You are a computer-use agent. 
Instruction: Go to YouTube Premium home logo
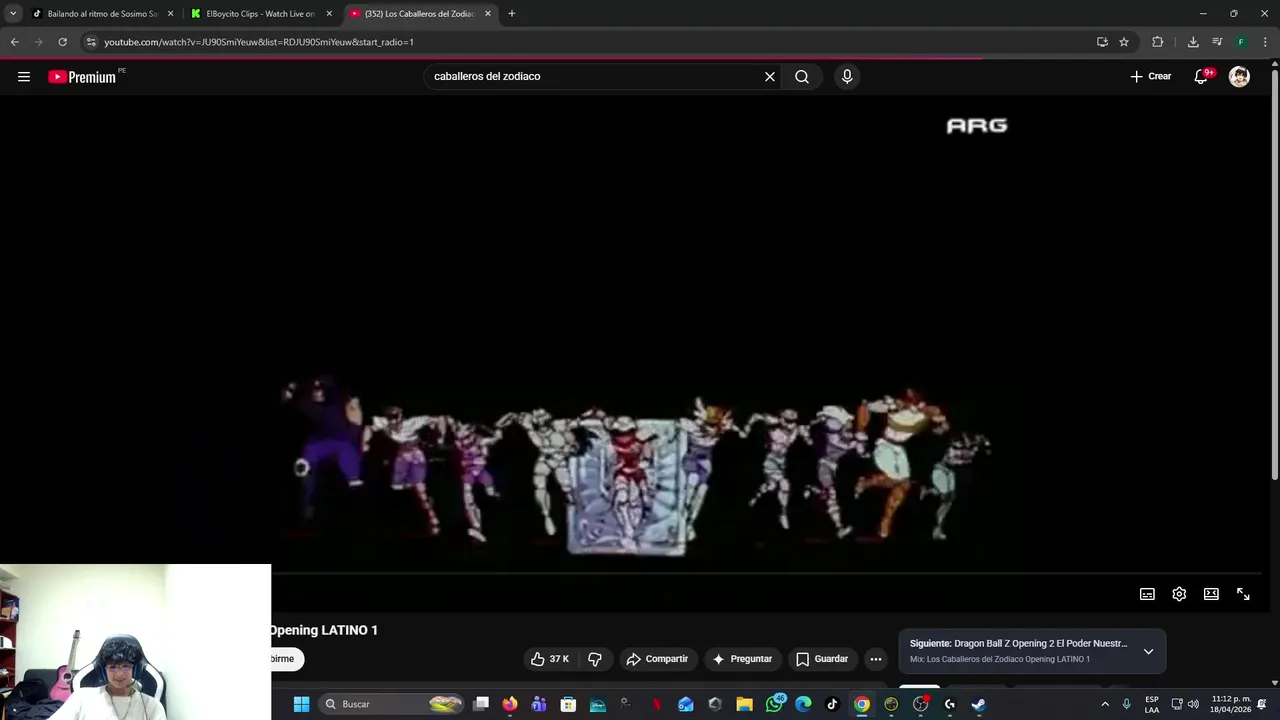click(83, 77)
